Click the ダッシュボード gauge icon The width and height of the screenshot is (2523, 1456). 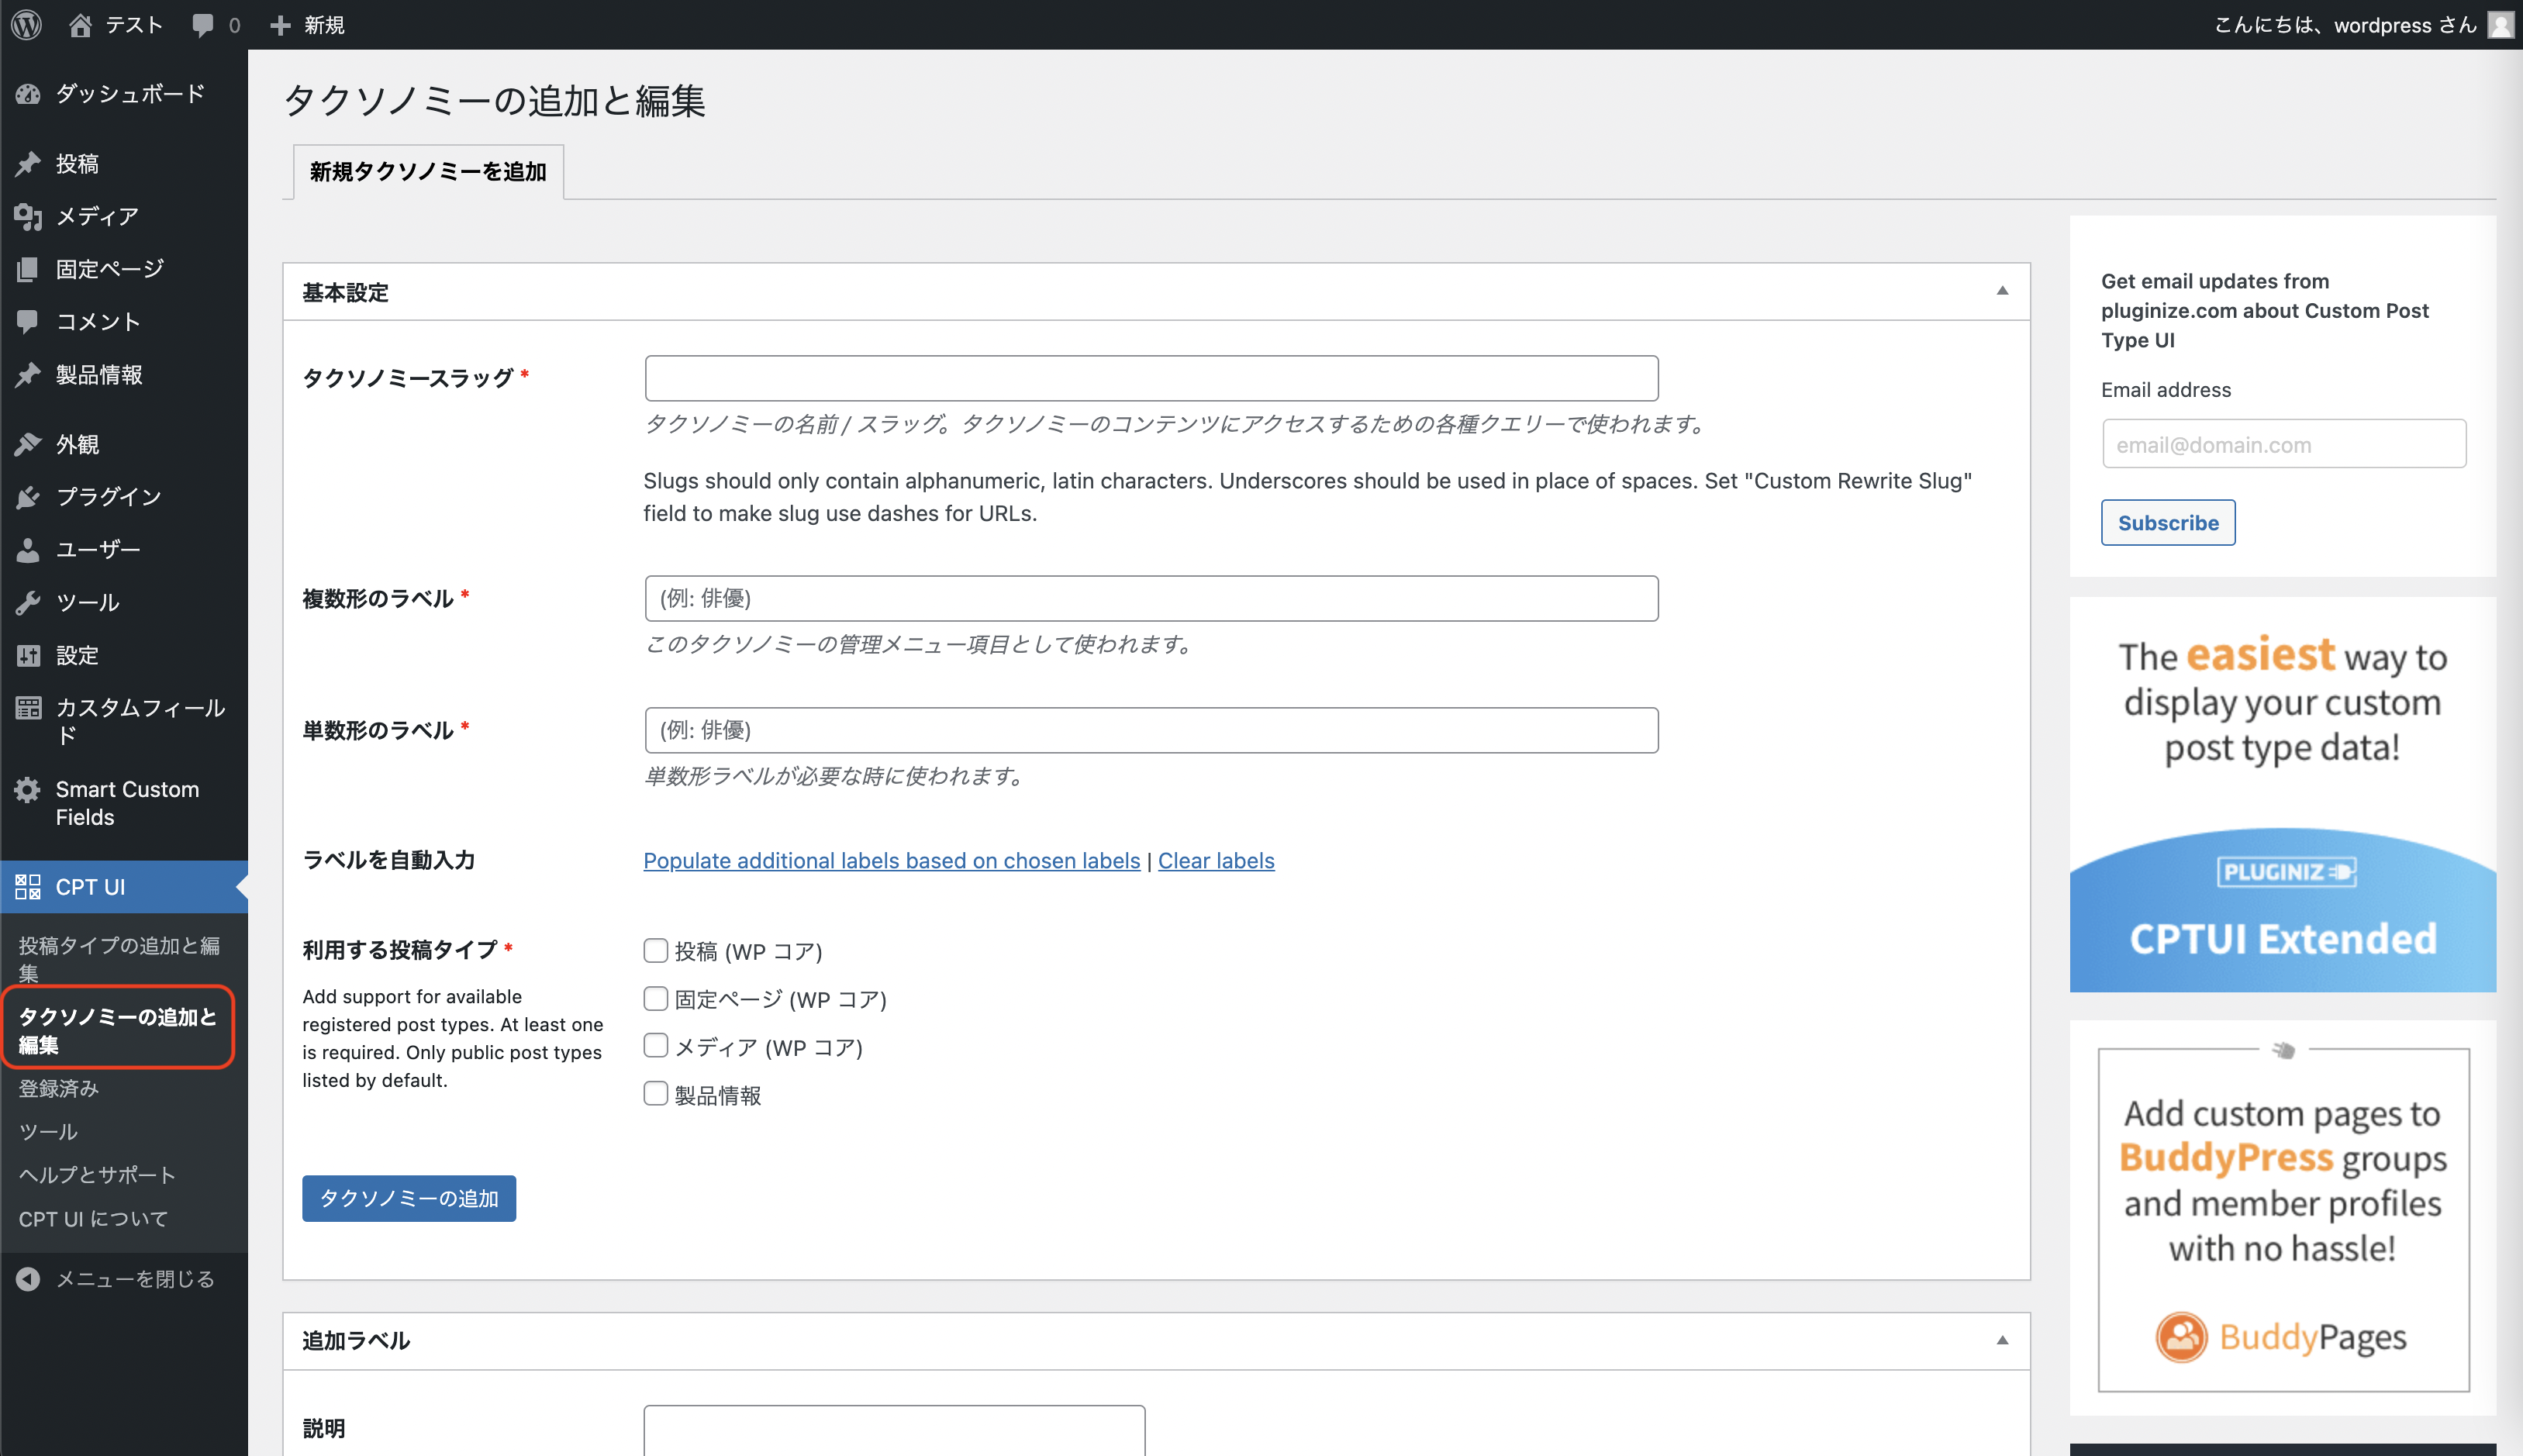(x=28, y=94)
